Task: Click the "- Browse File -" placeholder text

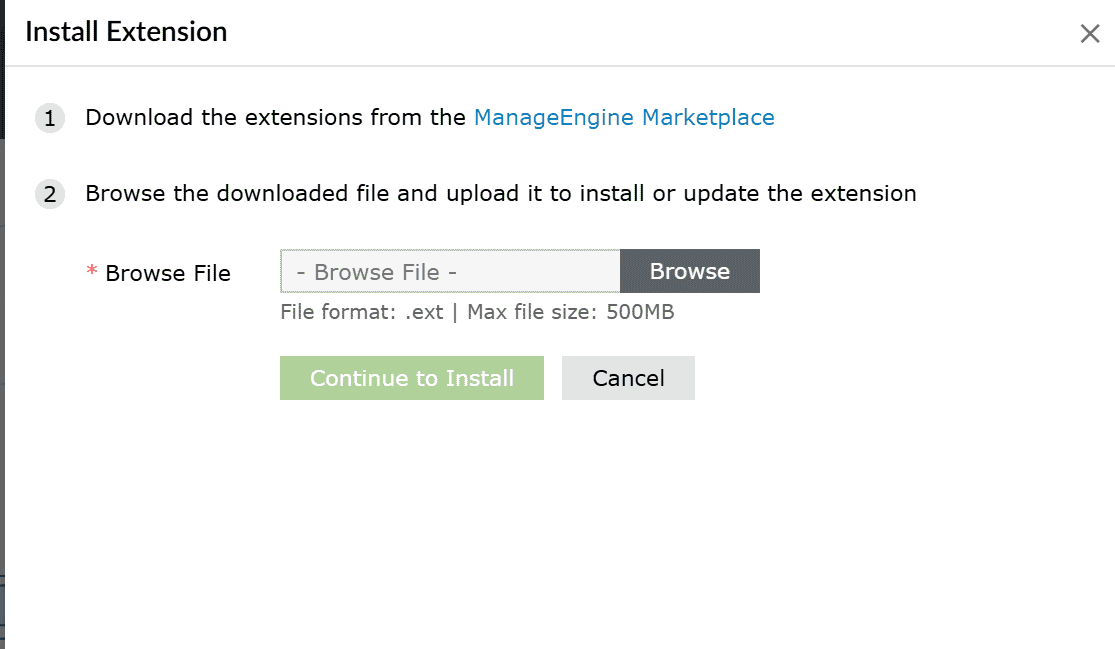Action: [377, 272]
